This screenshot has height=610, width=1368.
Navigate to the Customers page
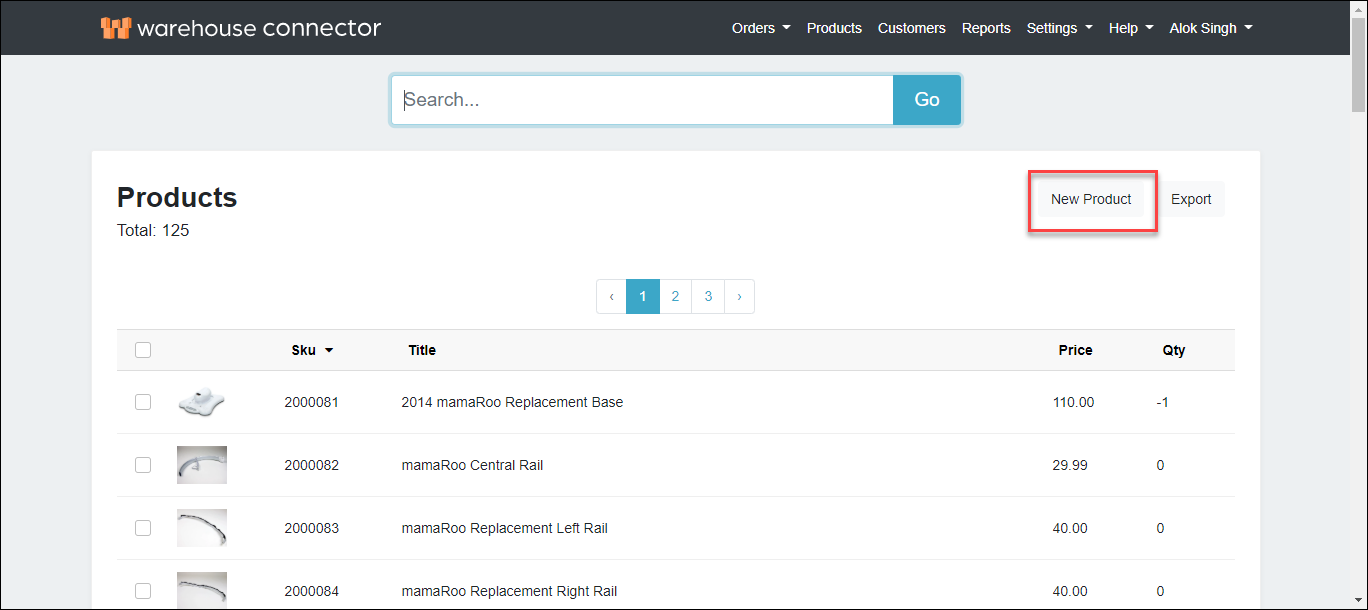(x=911, y=28)
